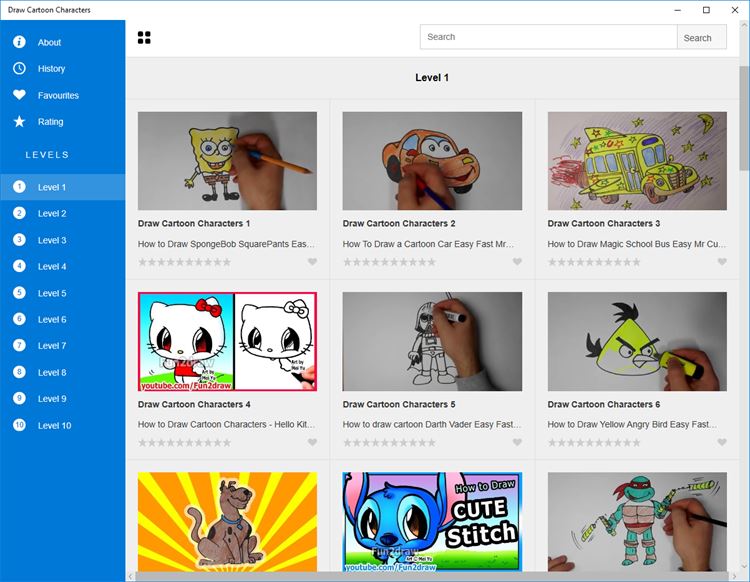This screenshot has width=750, height=582.
Task: Click the vertical scrollbar thumb
Action: tap(744, 118)
